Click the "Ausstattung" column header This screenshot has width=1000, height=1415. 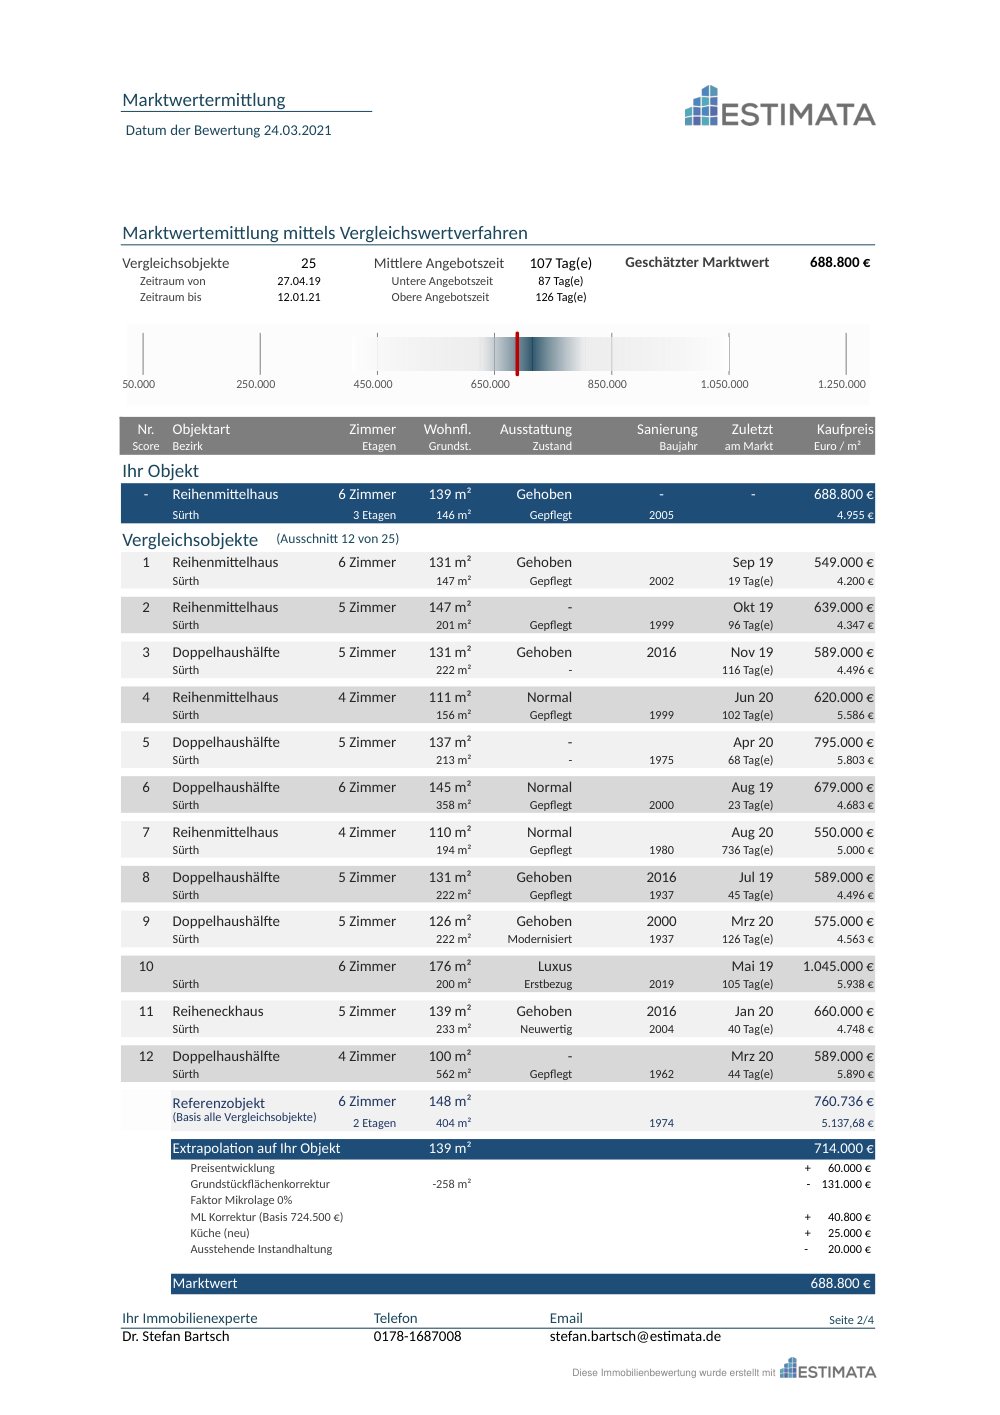click(536, 429)
